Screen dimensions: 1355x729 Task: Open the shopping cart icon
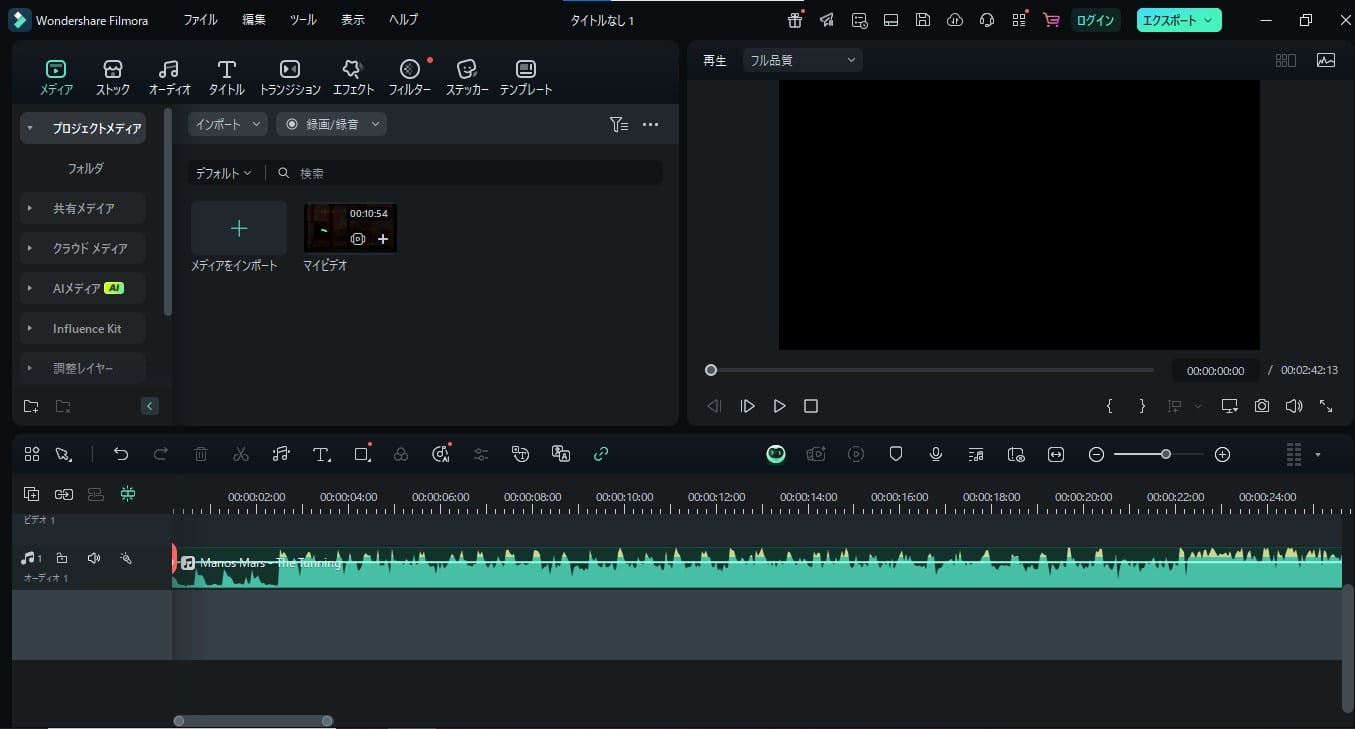1051,20
